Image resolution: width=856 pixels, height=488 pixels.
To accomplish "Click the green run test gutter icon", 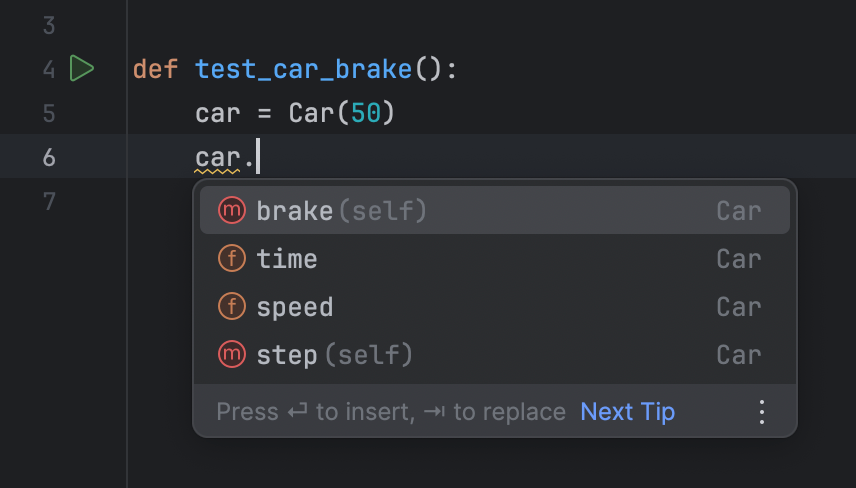I will pyautogui.click(x=82, y=69).
